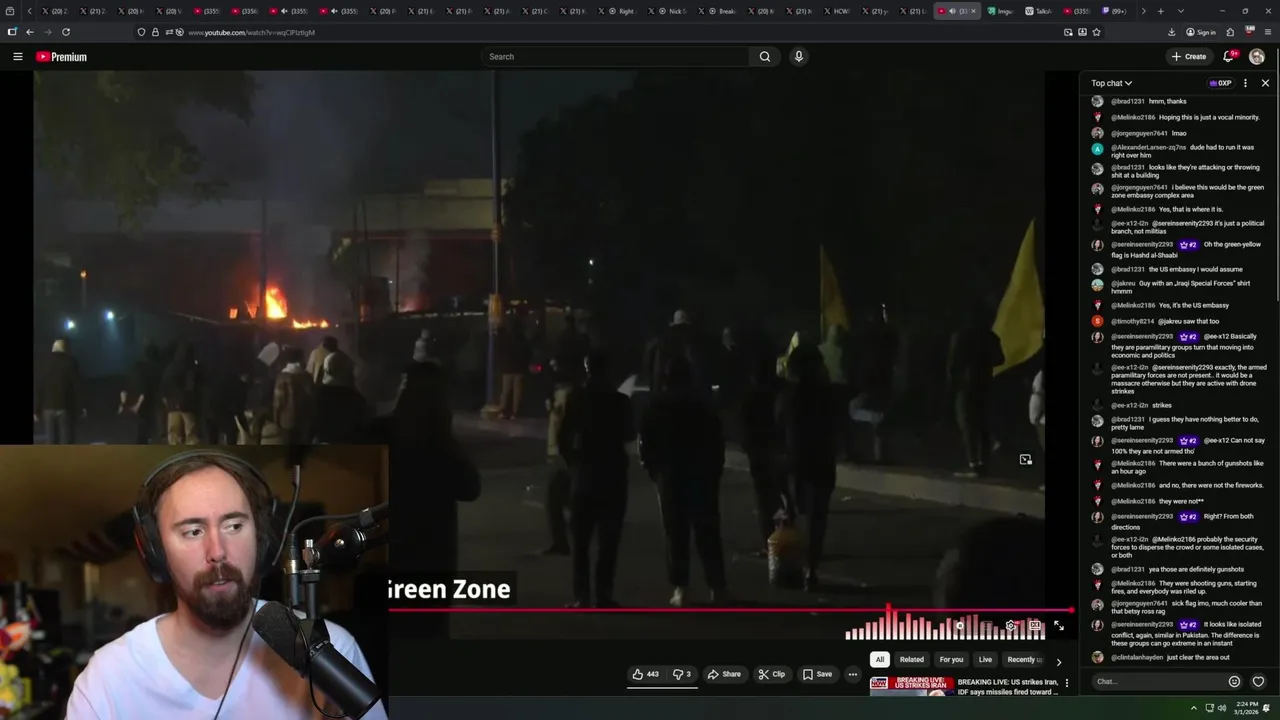The image size is (1280, 720).
Task: Go to YouTube Premium home logo
Action: click(62, 57)
